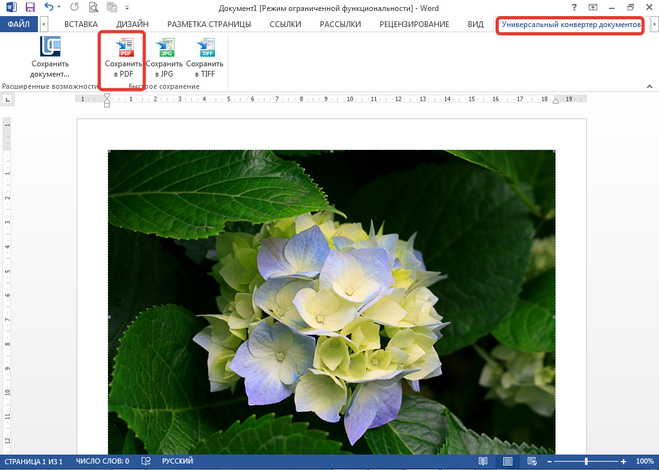Select the Универсальный конвертер документов tab
Viewport: 659px width, 470px height.
click(570, 25)
